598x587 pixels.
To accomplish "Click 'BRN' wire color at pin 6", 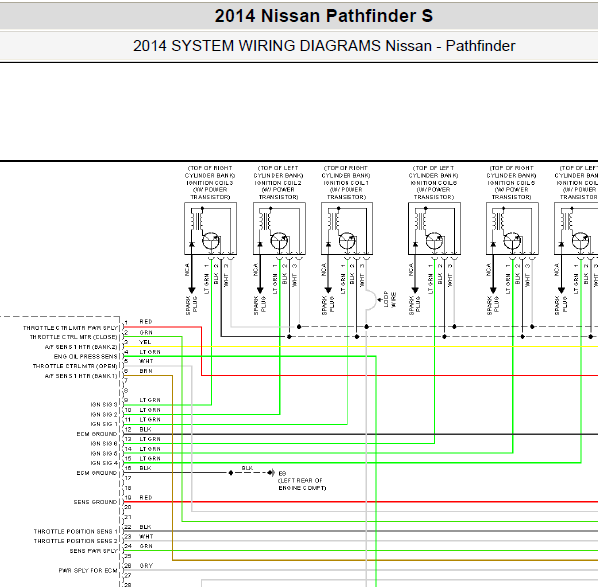I will [x=146, y=371].
